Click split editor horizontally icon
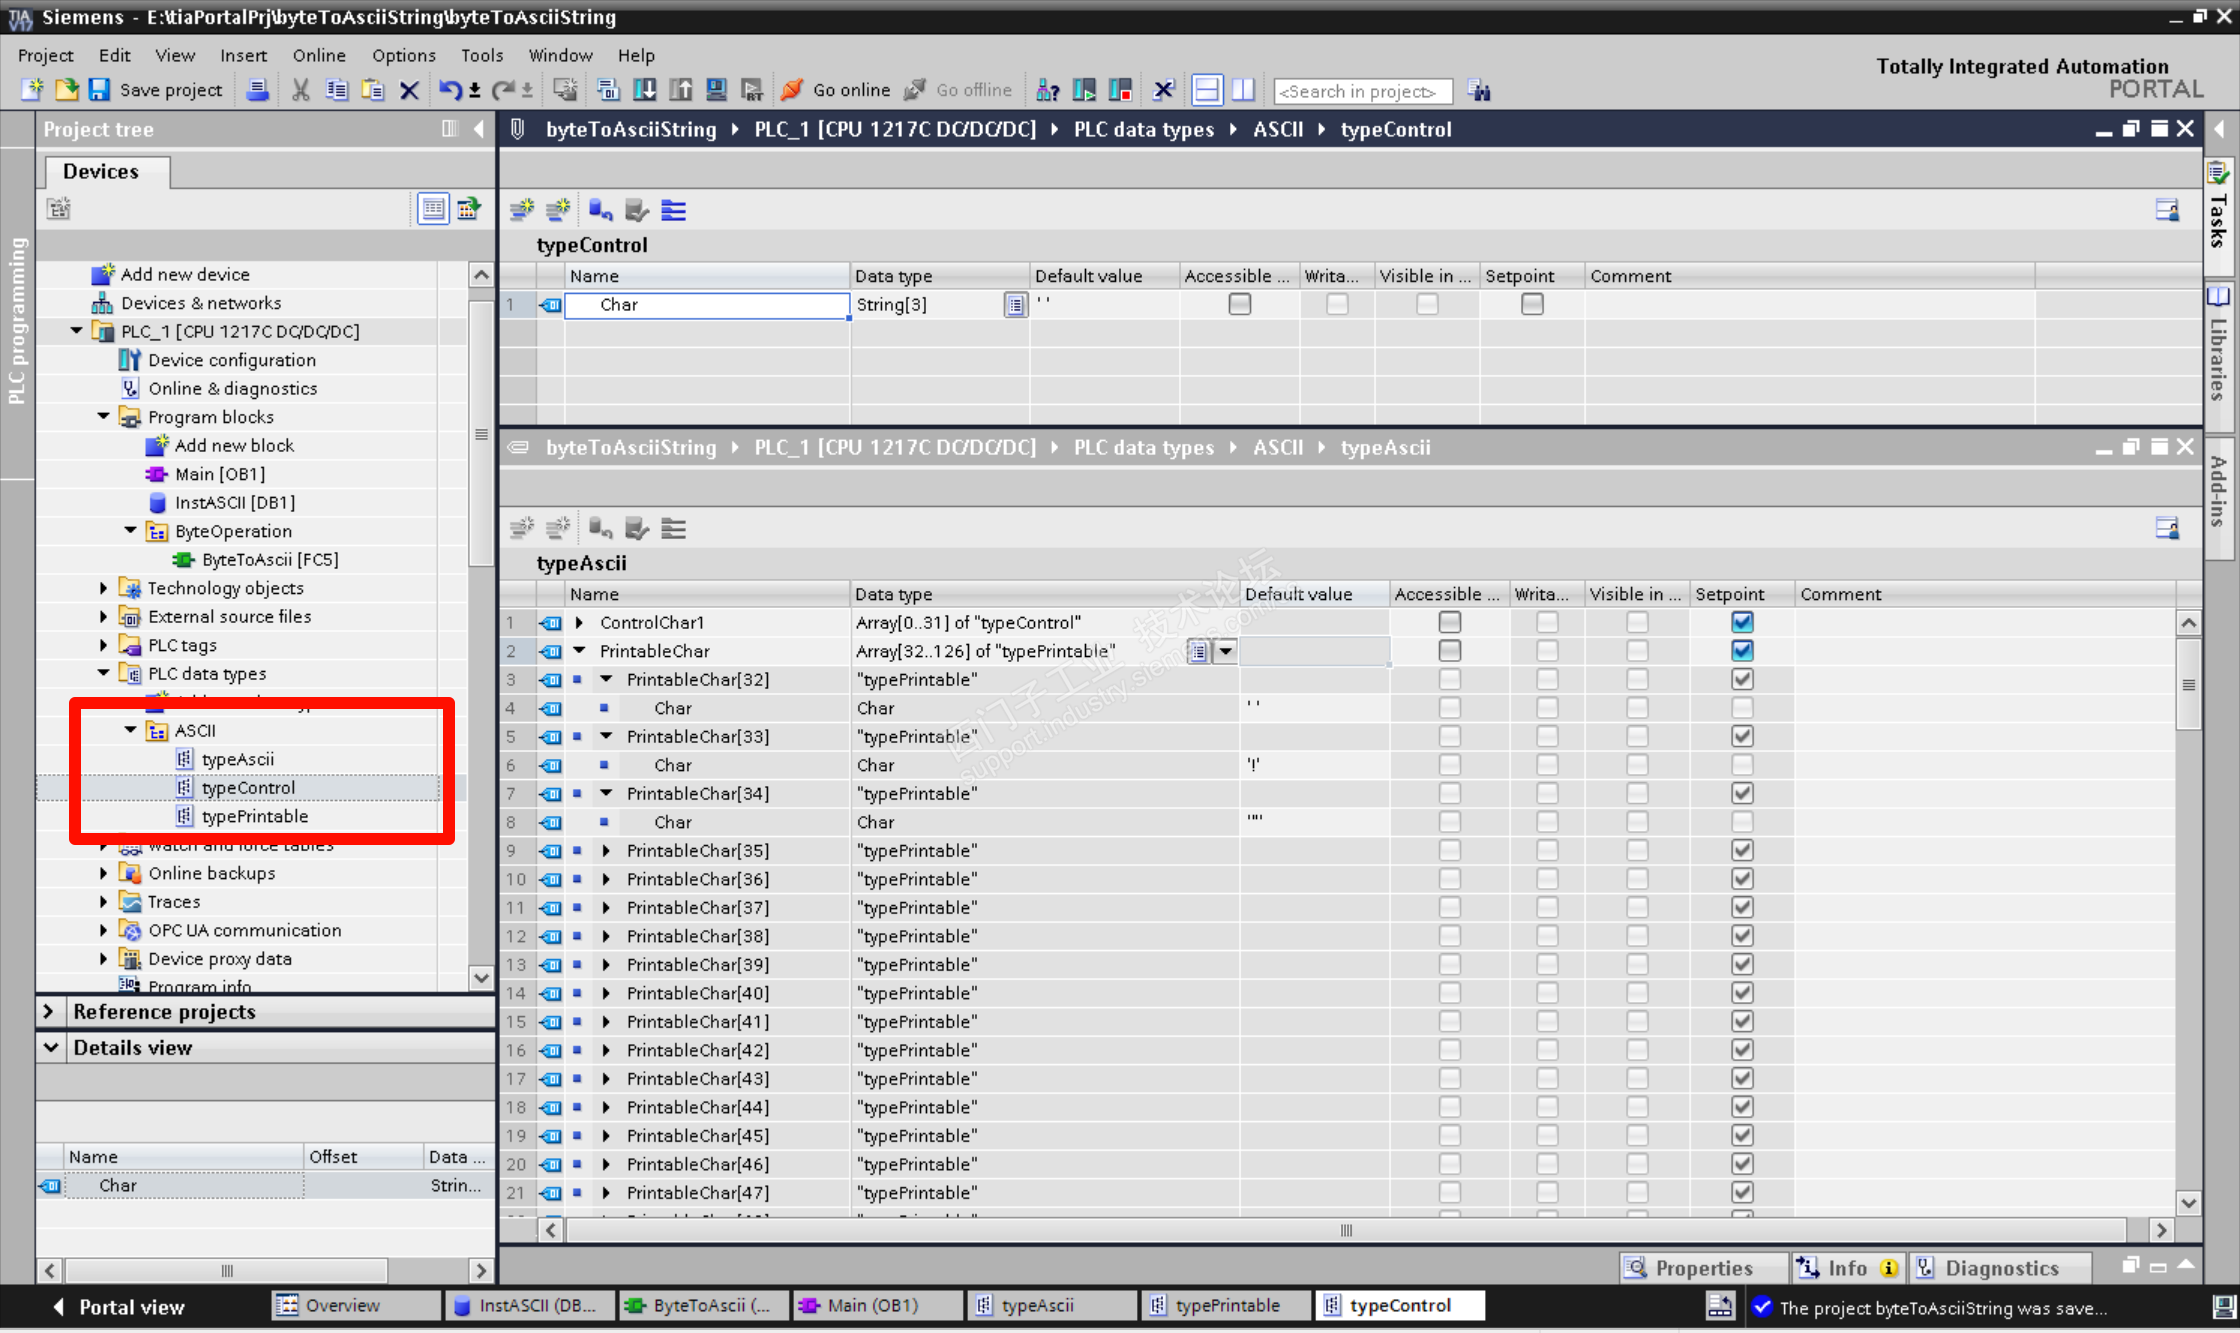The image size is (2240, 1333). pyautogui.click(x=1207, y=90)
